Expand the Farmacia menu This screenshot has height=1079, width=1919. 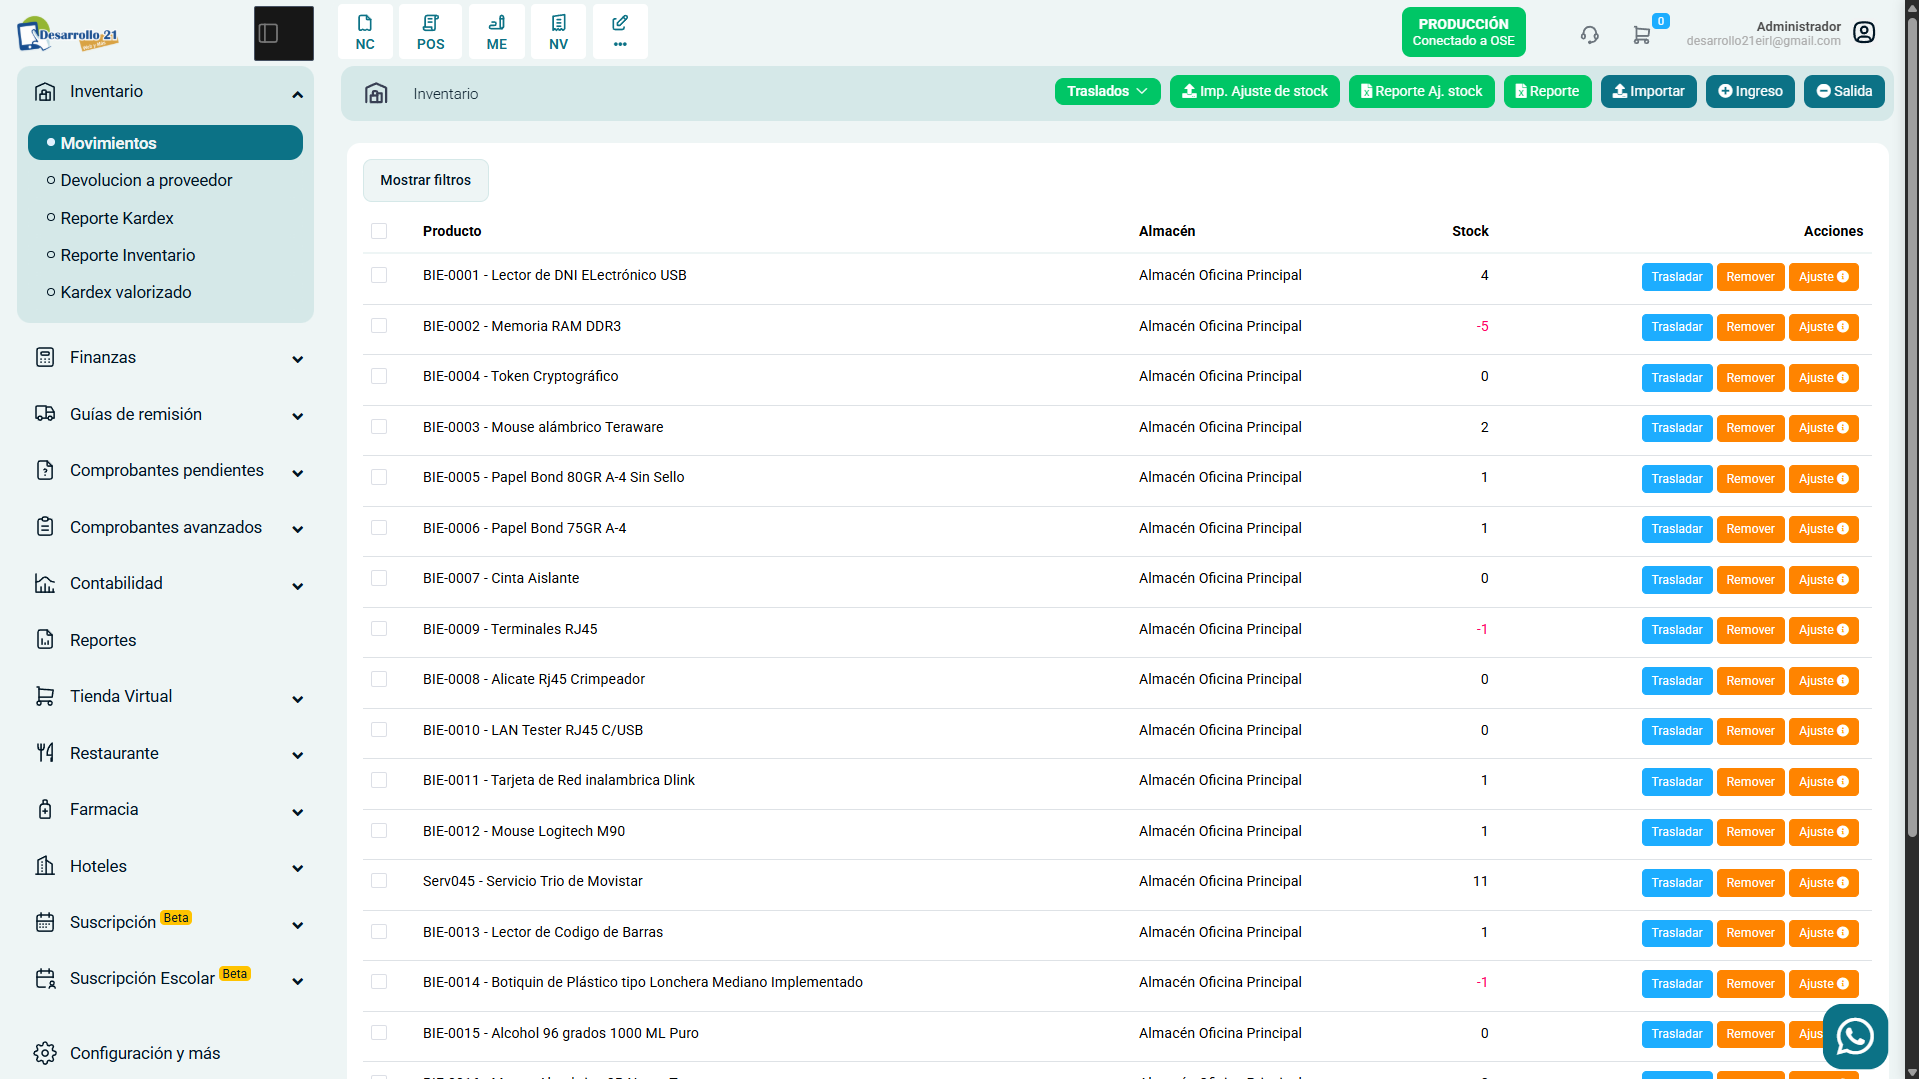[x=297, y=811]
